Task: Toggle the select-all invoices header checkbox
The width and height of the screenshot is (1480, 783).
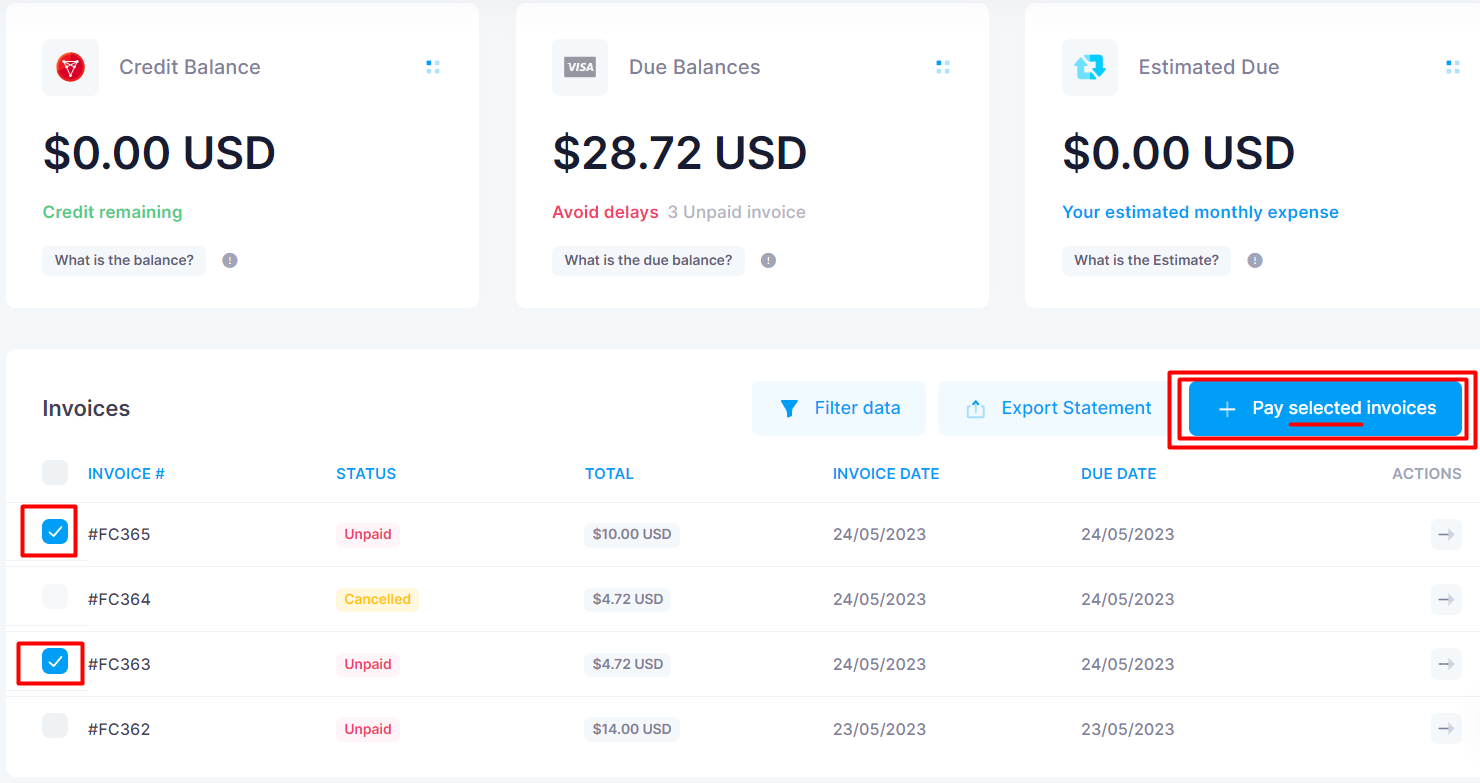Action: [x=55, y=473]
